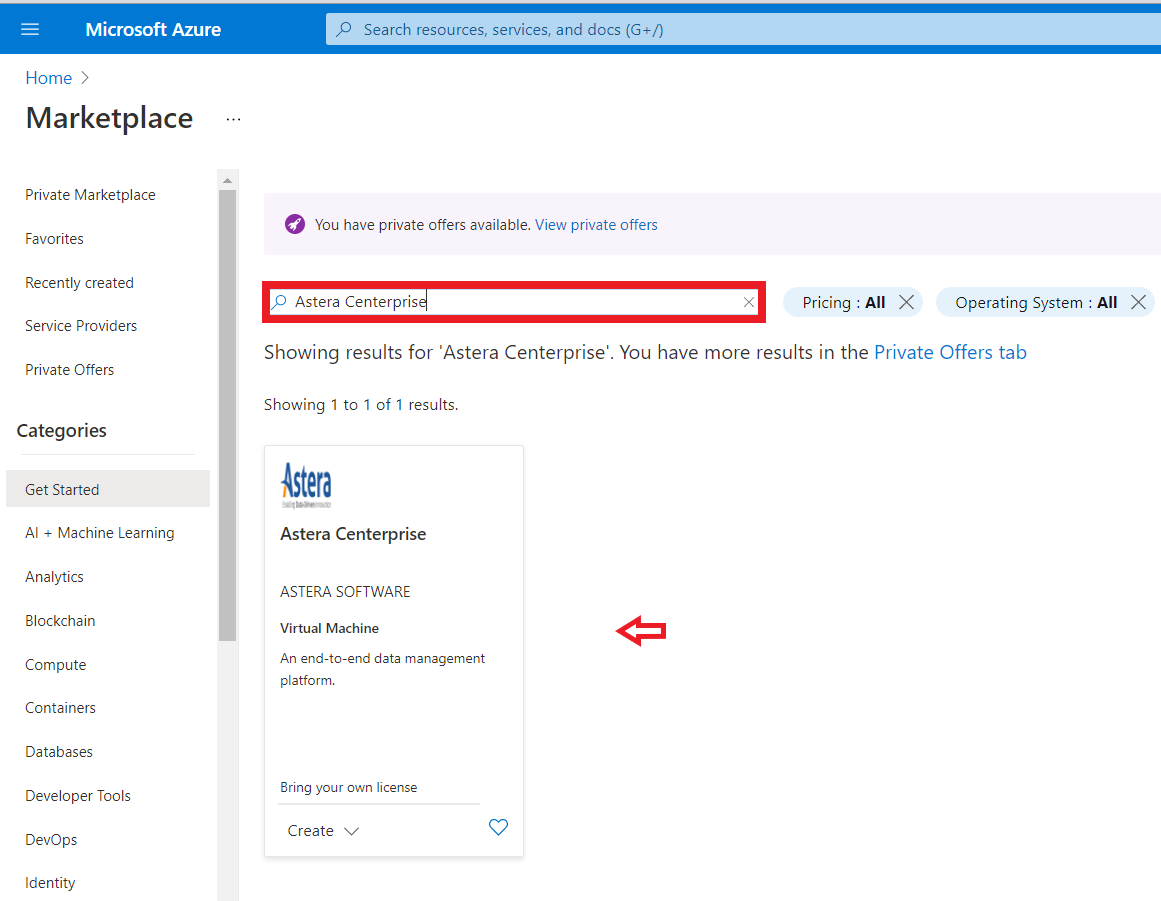Open the Favorites sidebar item
Viewport: 1161px width, 901px height.
tap(54, 239)
